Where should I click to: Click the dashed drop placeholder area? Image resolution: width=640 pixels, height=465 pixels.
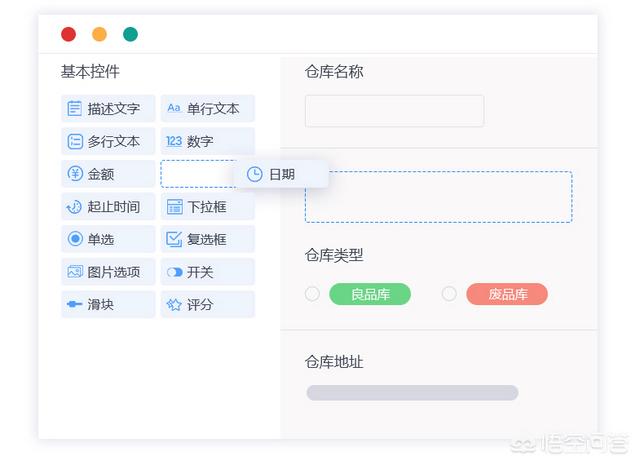(438, 197)
